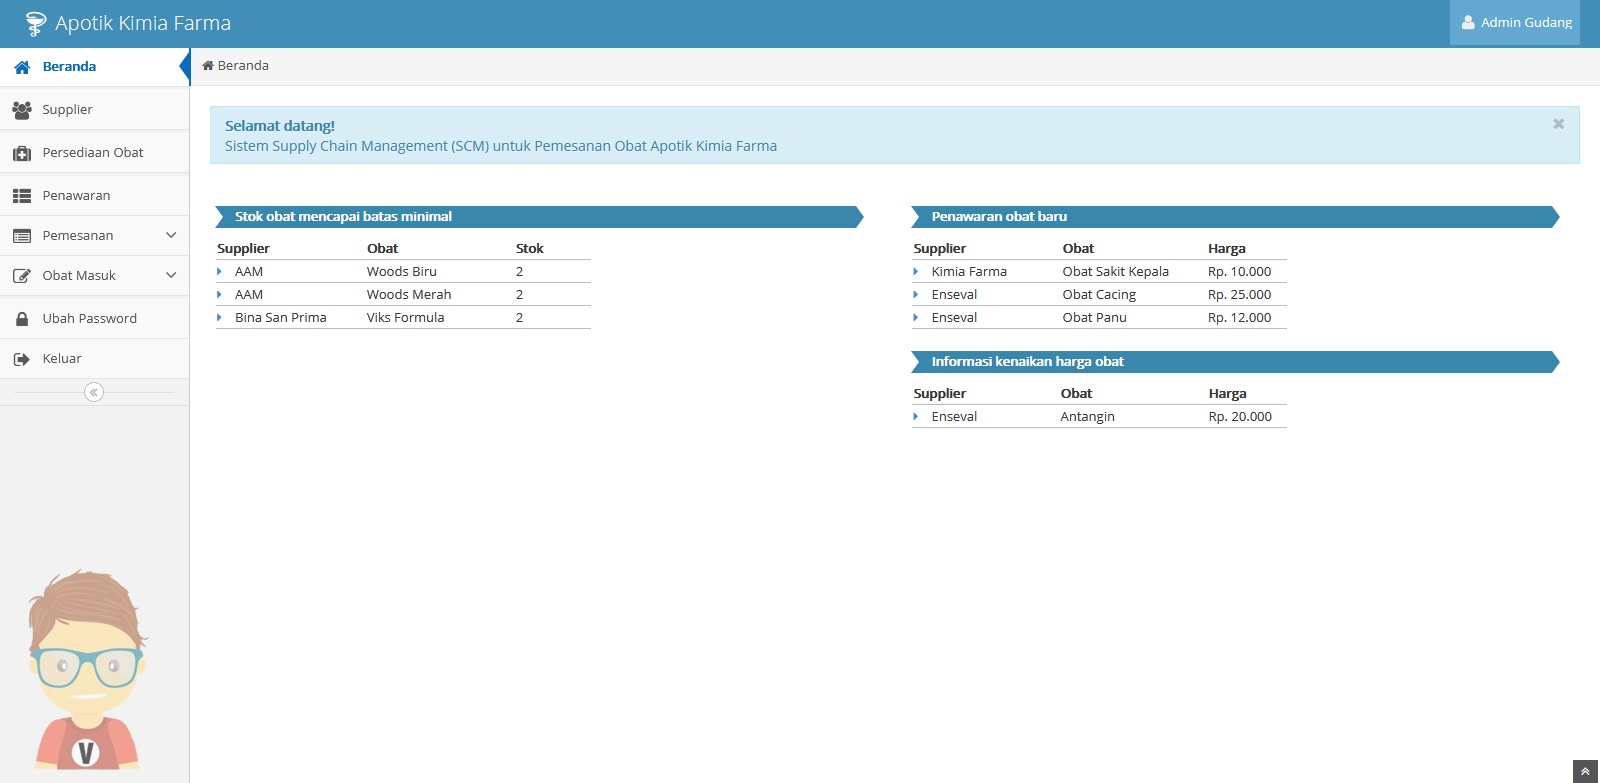Click the breadcrumb home icon
This screenshot has width=1600, height=783.
tap(208, 65)
